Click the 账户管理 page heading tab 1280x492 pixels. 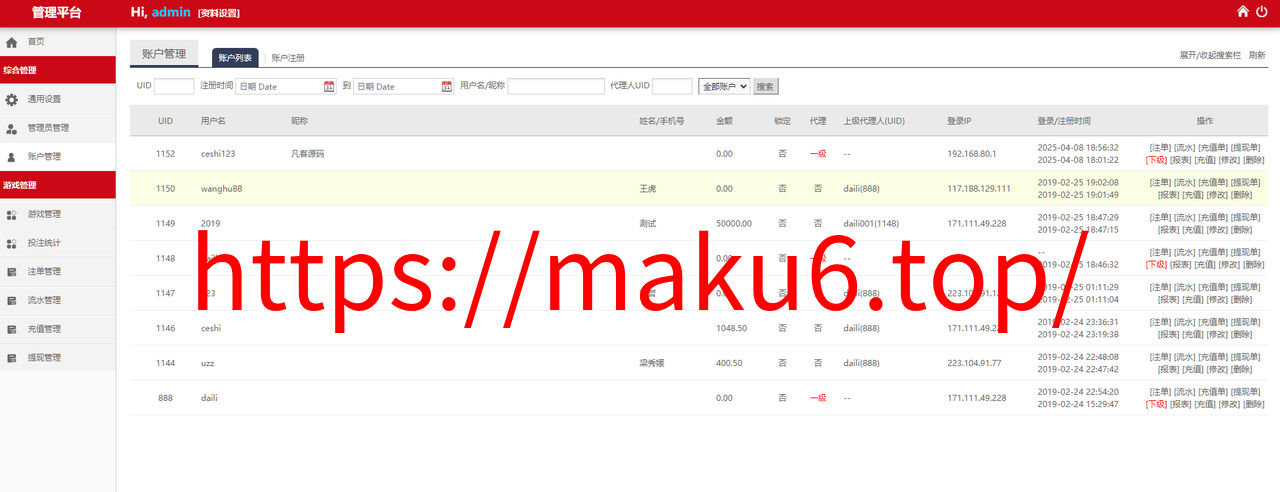(x=164, y=54)
